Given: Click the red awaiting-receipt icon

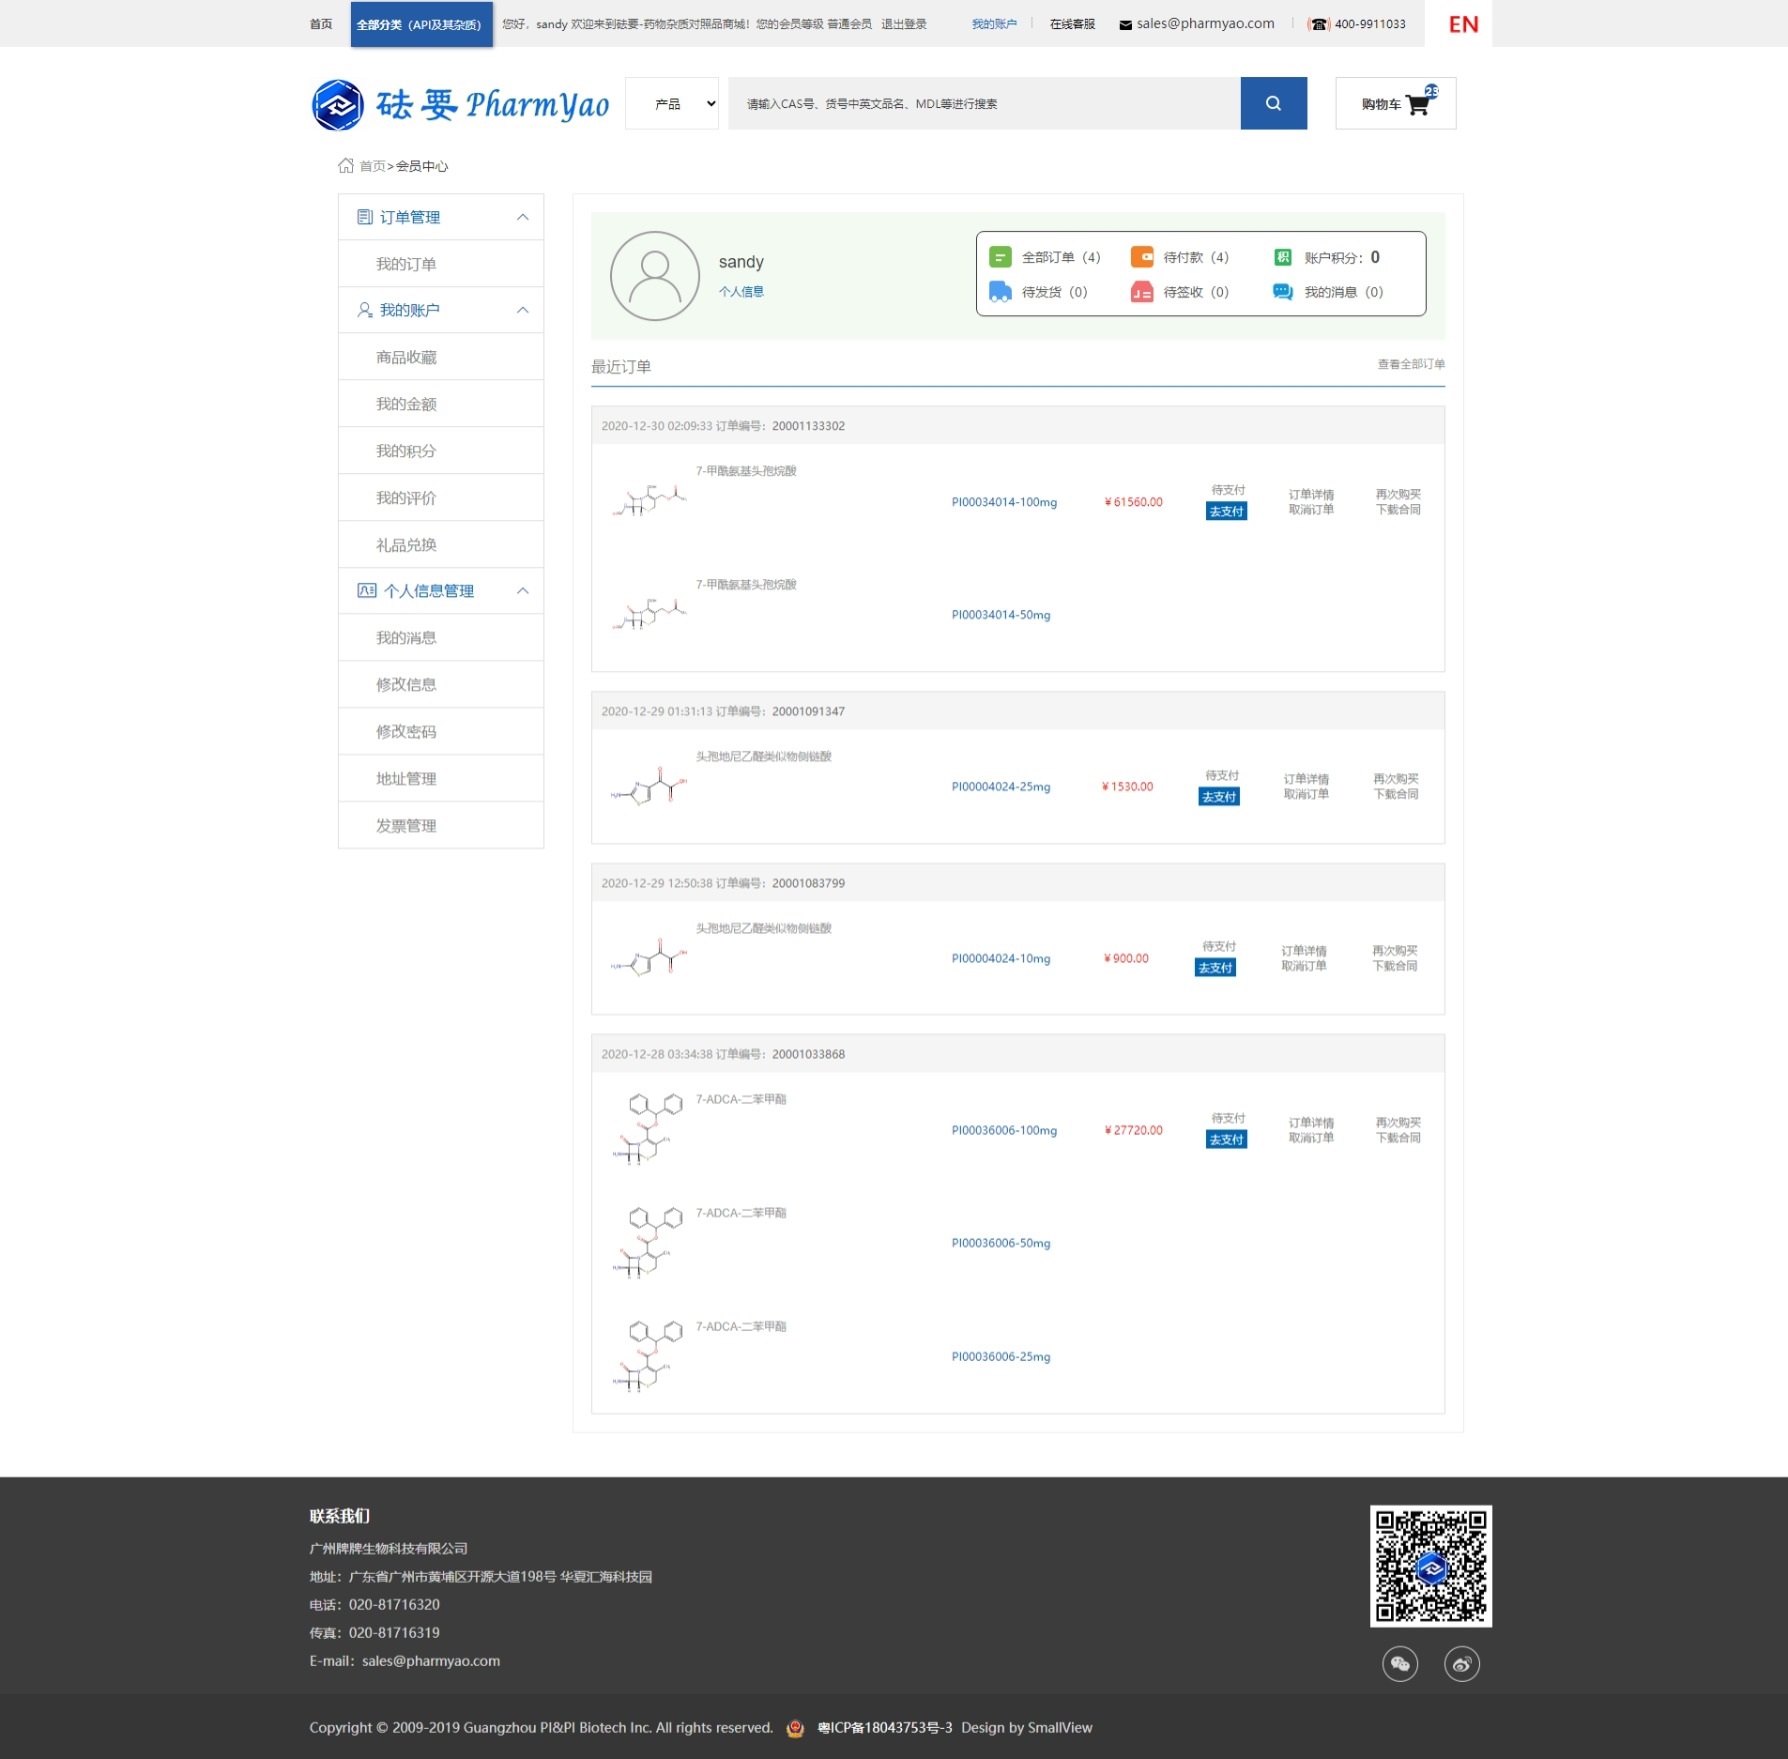Looking at the screenshot, I should pyautogui.click(x=1142, y=292).
